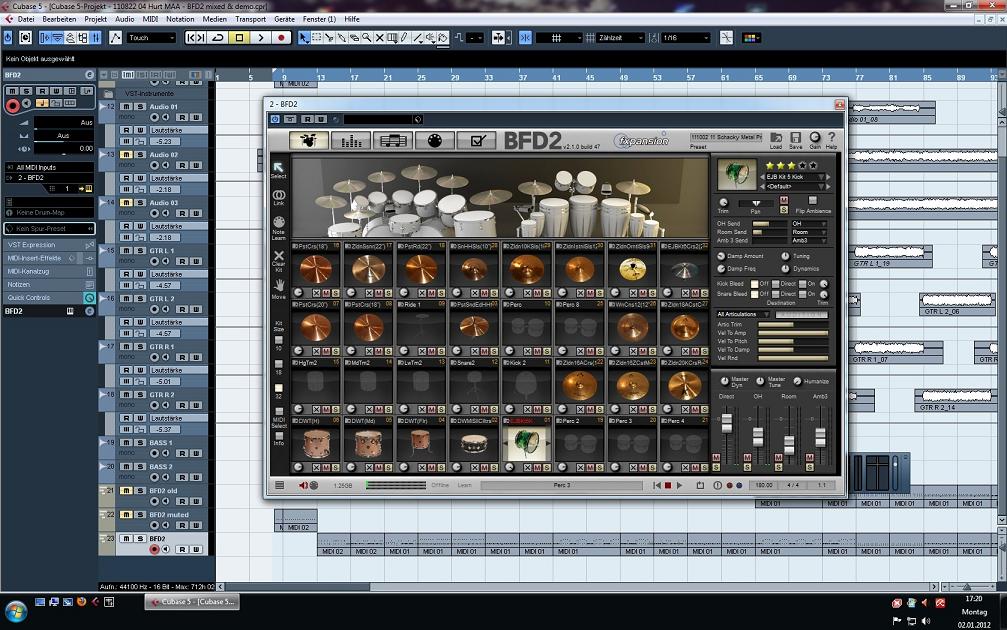
Task: Open the BFD2 keymap page
Action: pos(435,140)
